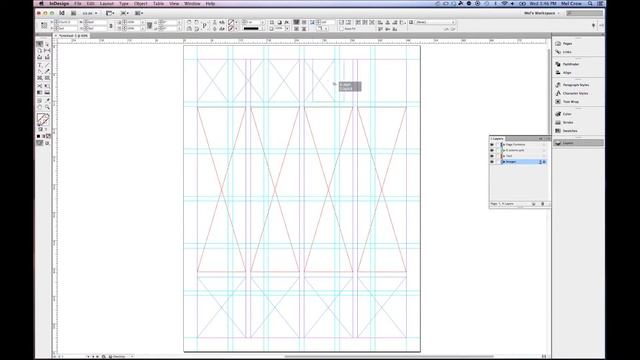Click the stroke weight black line preview
The width and height of the screenshot is (640, 360).
click(251, 29)
